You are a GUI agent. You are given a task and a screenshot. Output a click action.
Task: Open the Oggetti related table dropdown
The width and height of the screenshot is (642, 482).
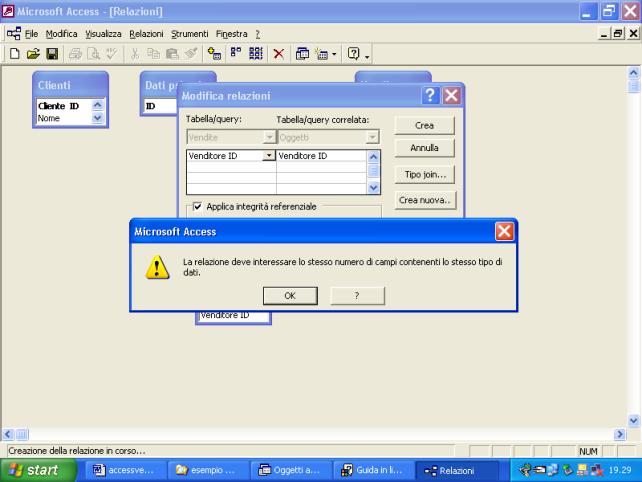372,137
